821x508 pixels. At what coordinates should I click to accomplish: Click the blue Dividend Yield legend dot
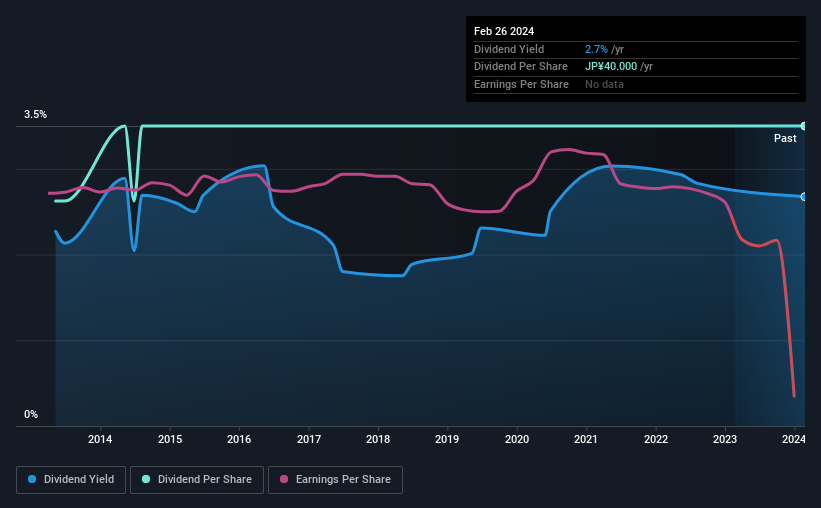(x=32, y=479)
